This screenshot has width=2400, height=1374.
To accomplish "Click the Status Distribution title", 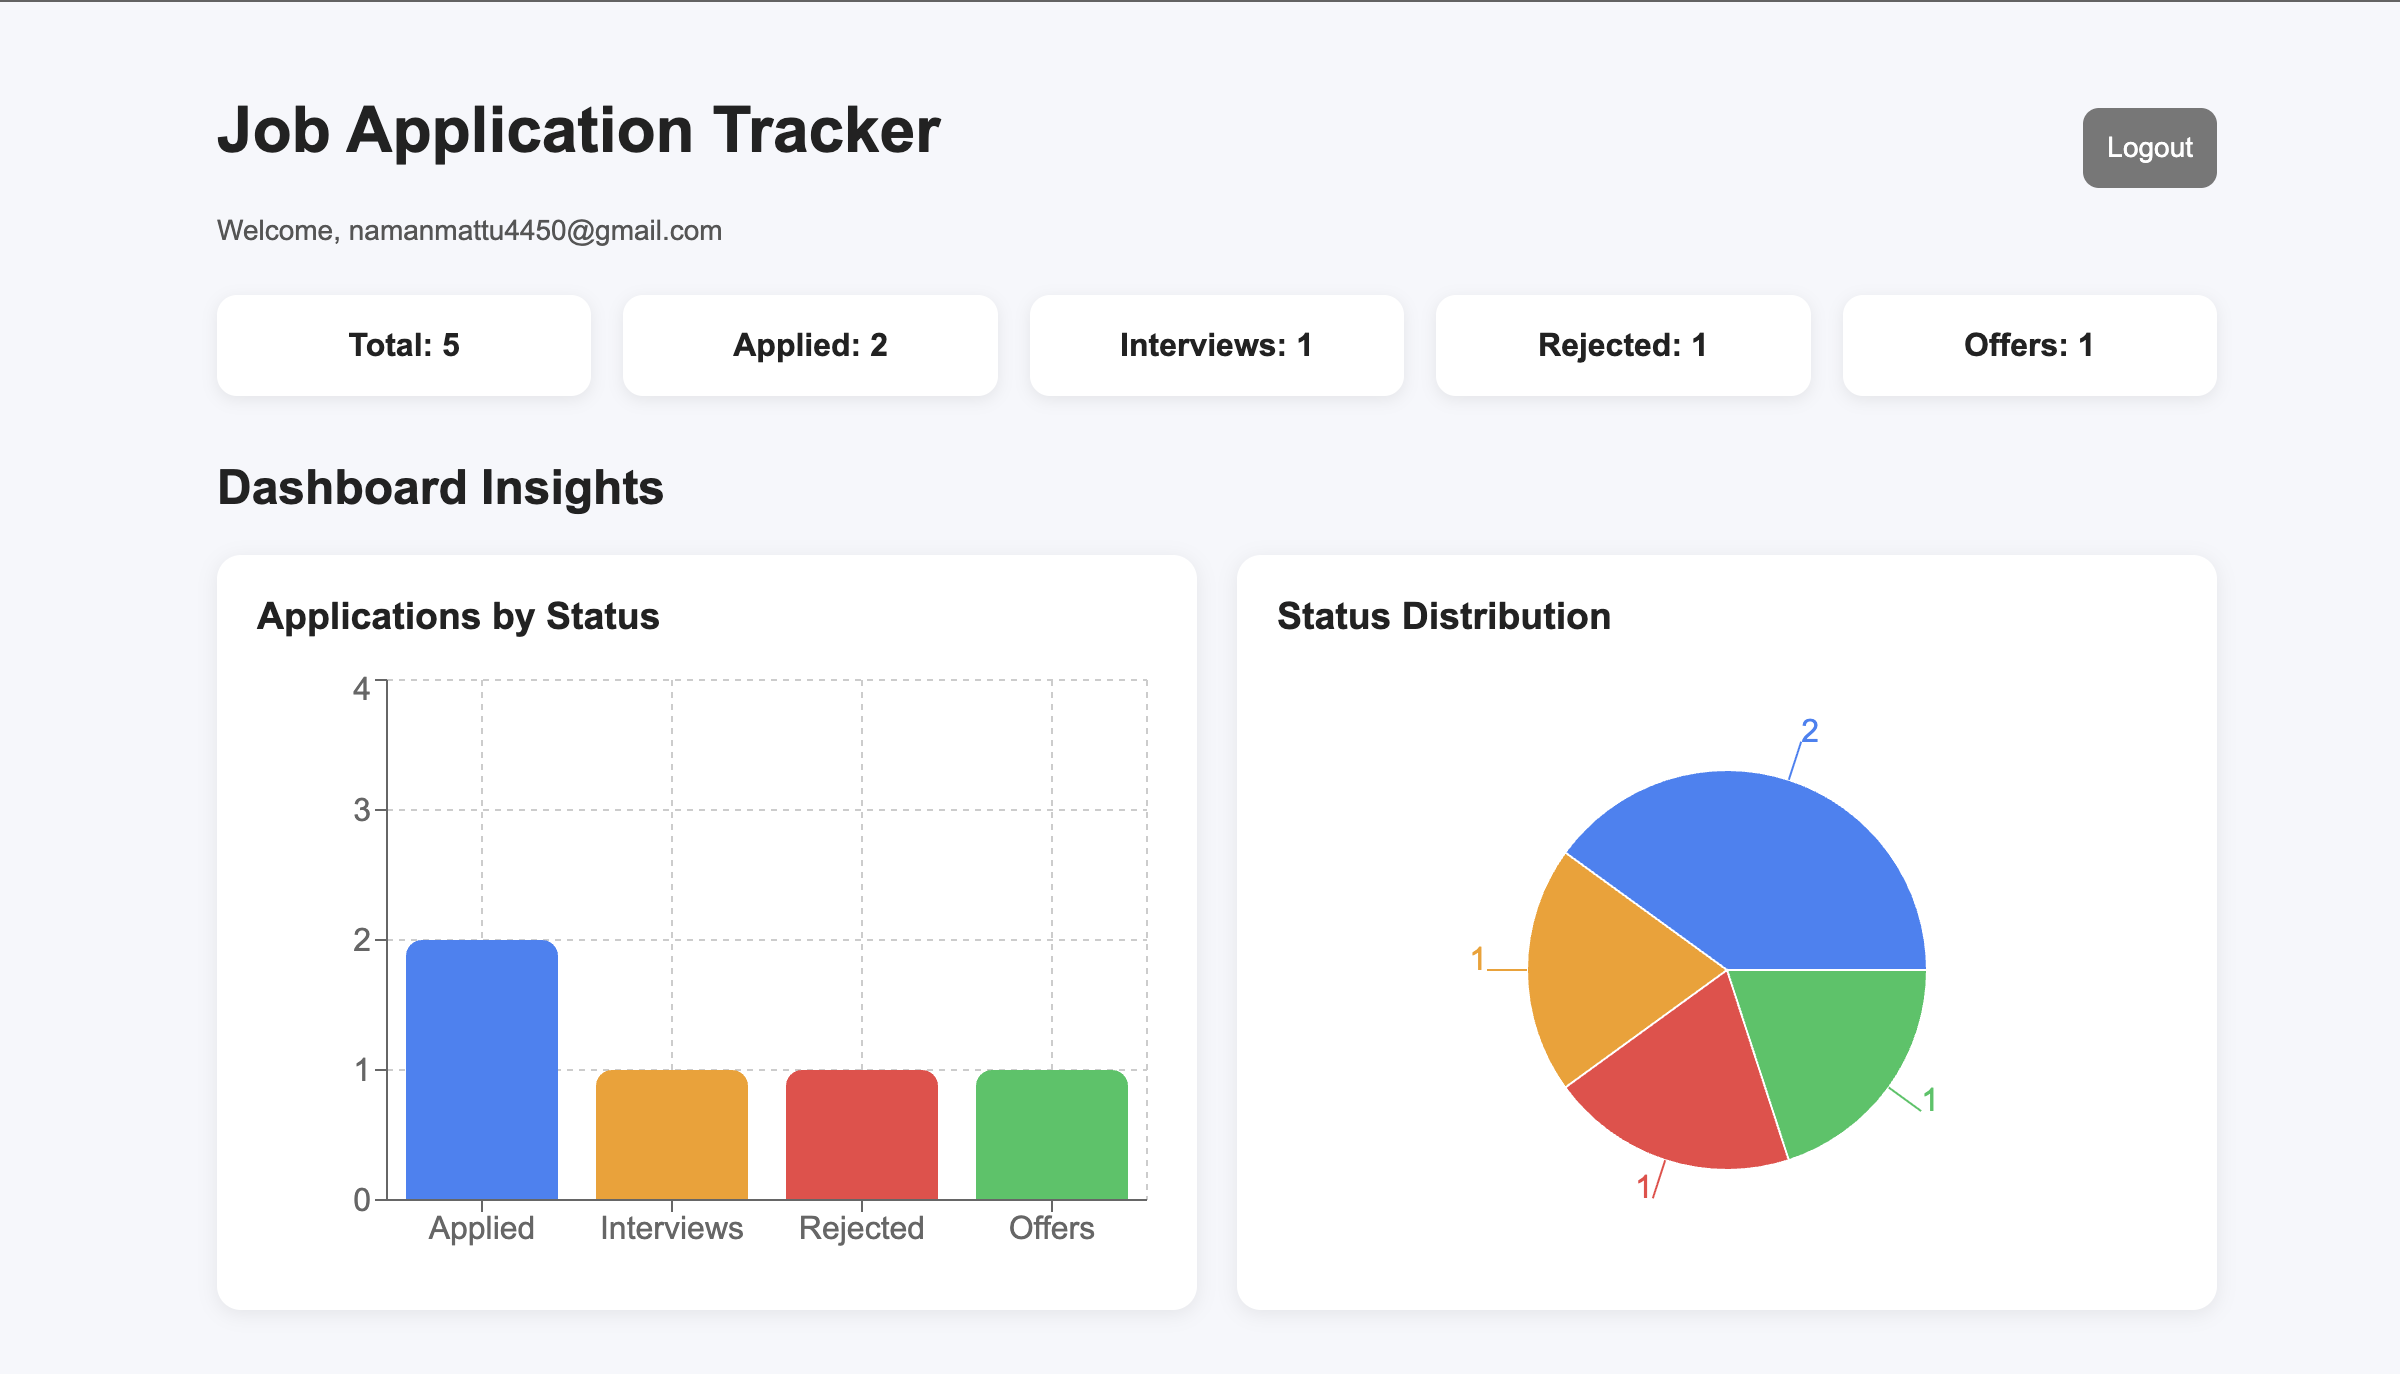I will (x=1444, y=616).
